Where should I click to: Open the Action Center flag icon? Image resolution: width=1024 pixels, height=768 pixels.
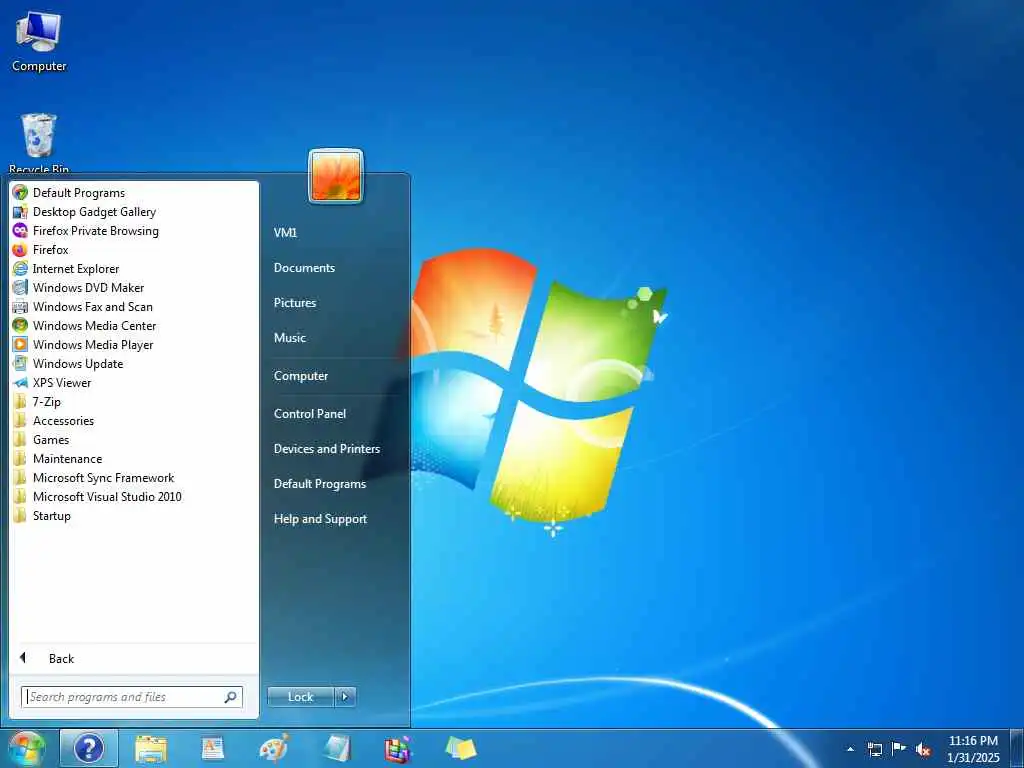899,748
